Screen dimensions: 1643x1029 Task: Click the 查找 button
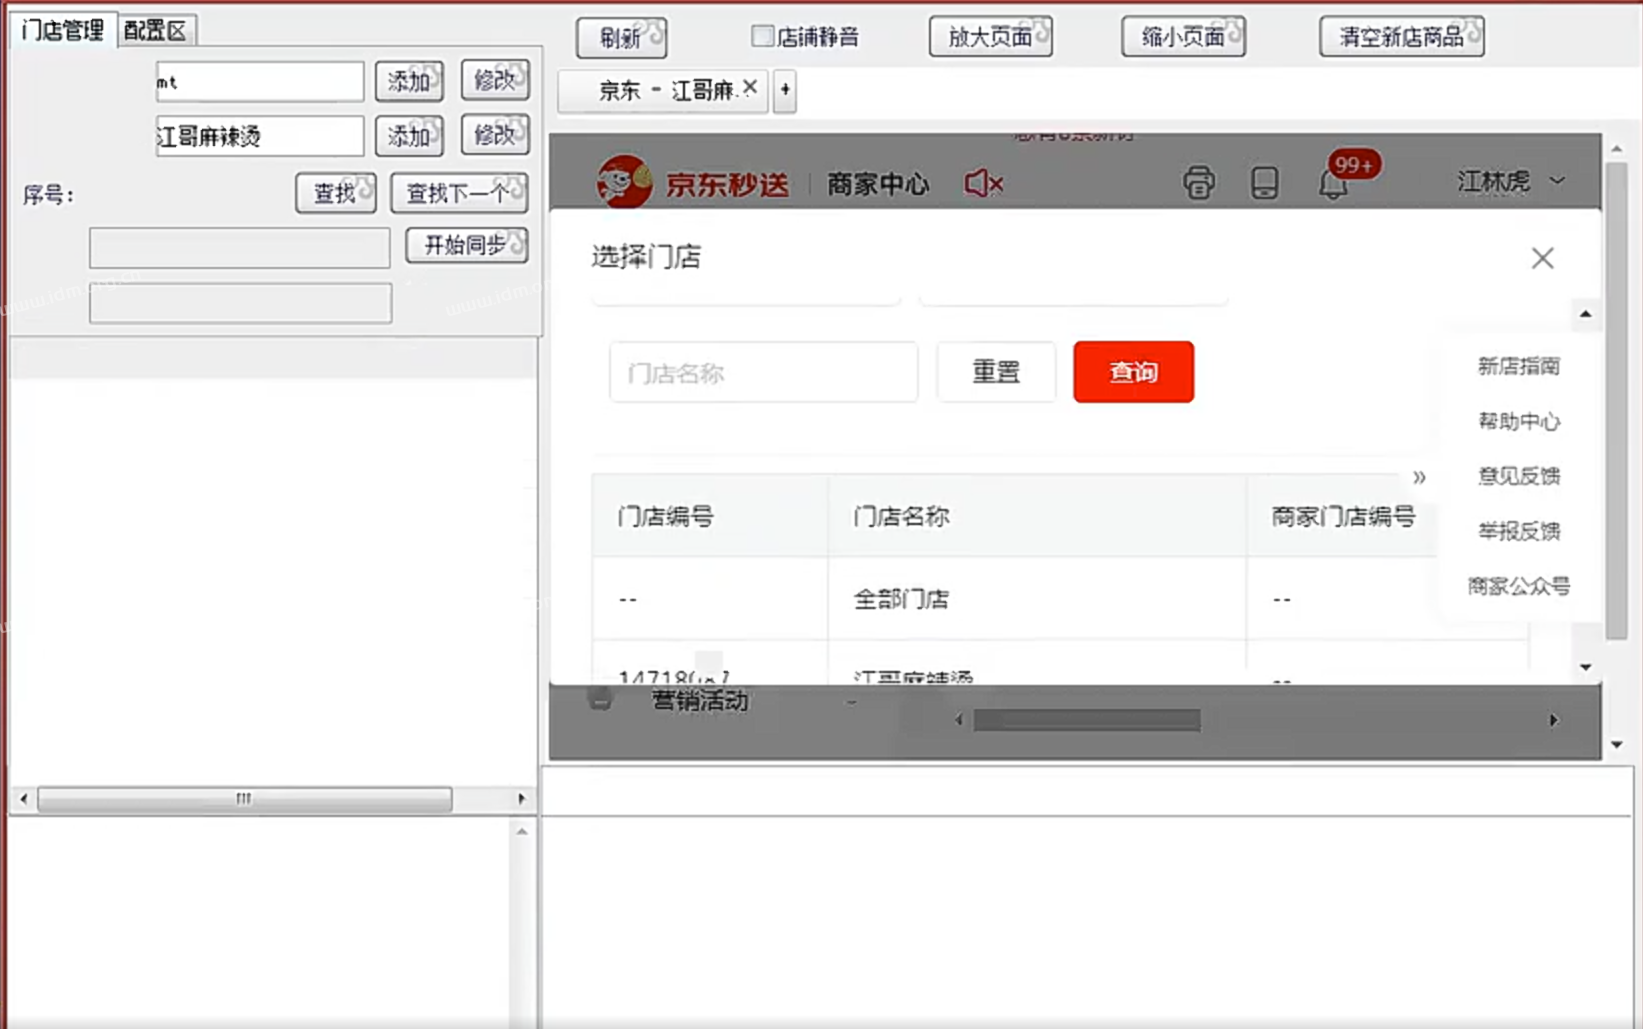[x=336, y=193]
